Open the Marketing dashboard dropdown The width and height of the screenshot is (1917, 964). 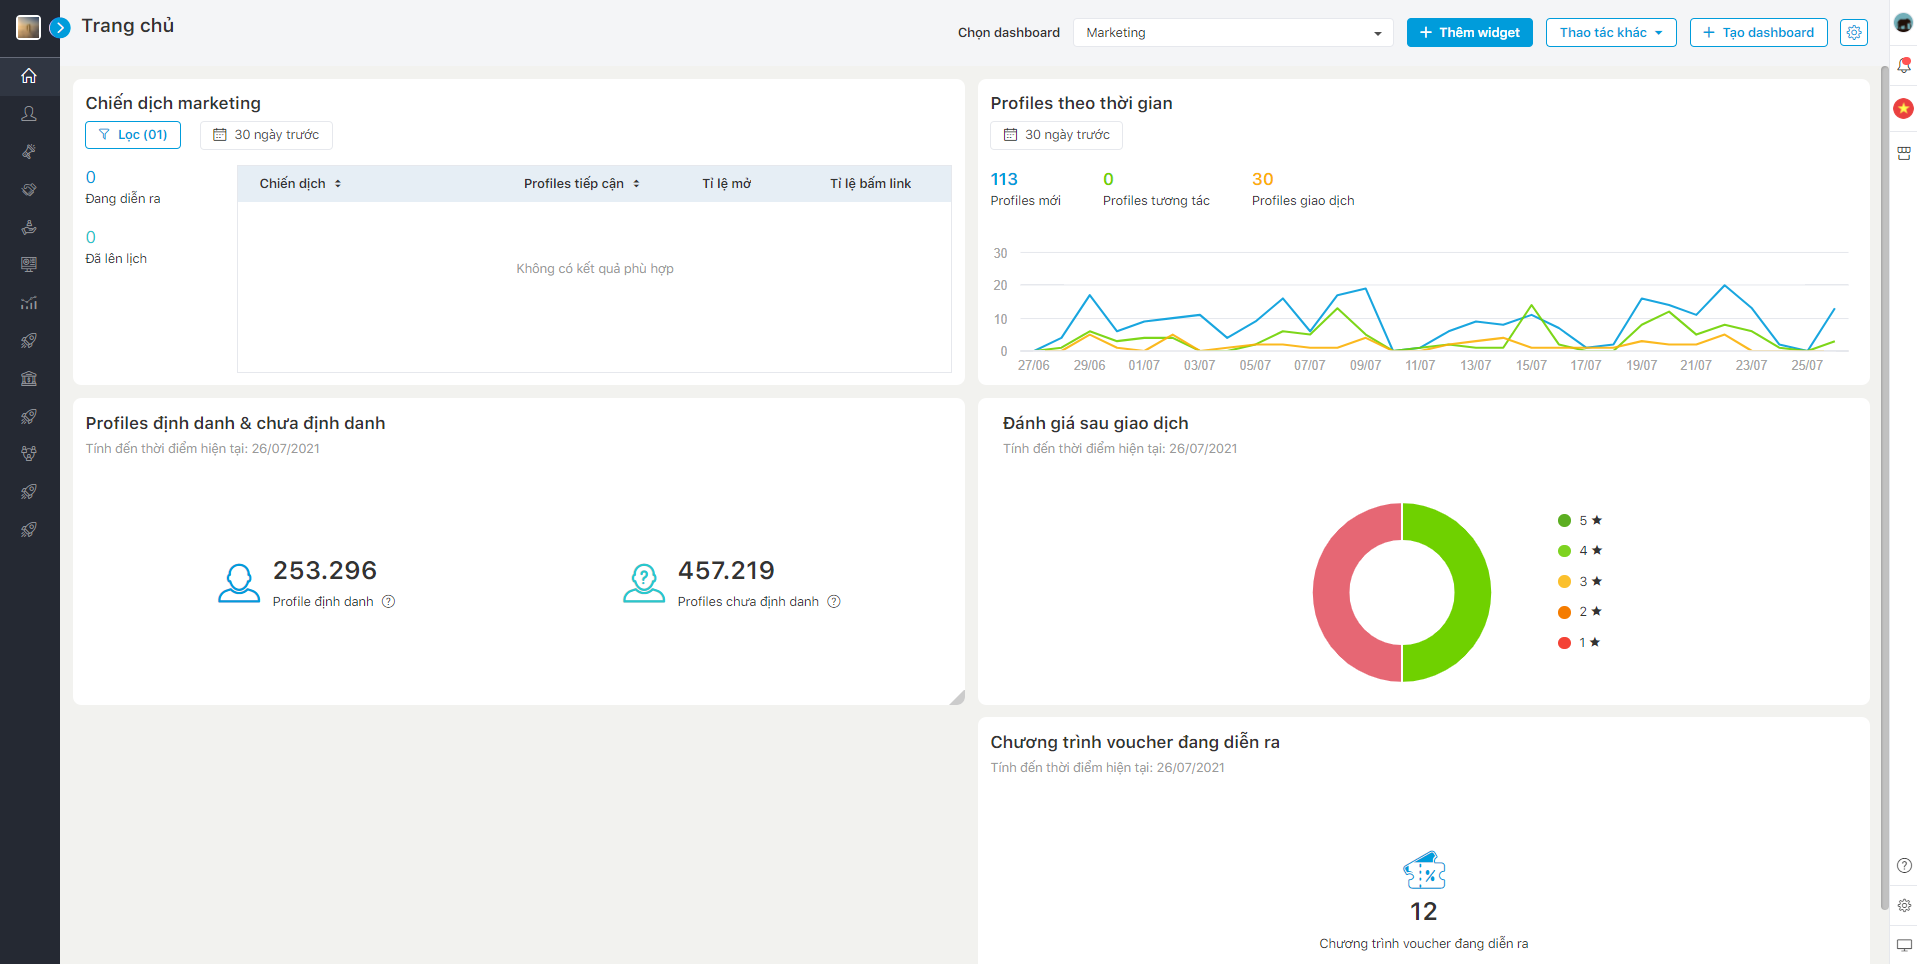point(1233,33)
